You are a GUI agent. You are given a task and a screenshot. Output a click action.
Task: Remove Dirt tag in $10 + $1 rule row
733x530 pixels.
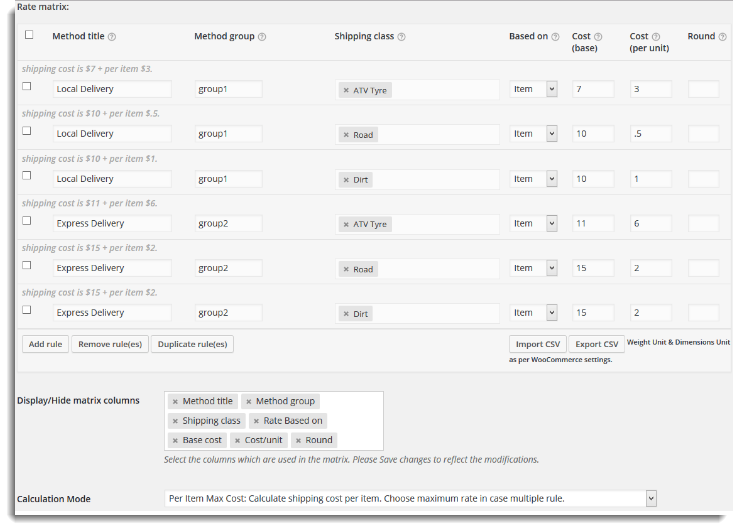coord(346,180)
